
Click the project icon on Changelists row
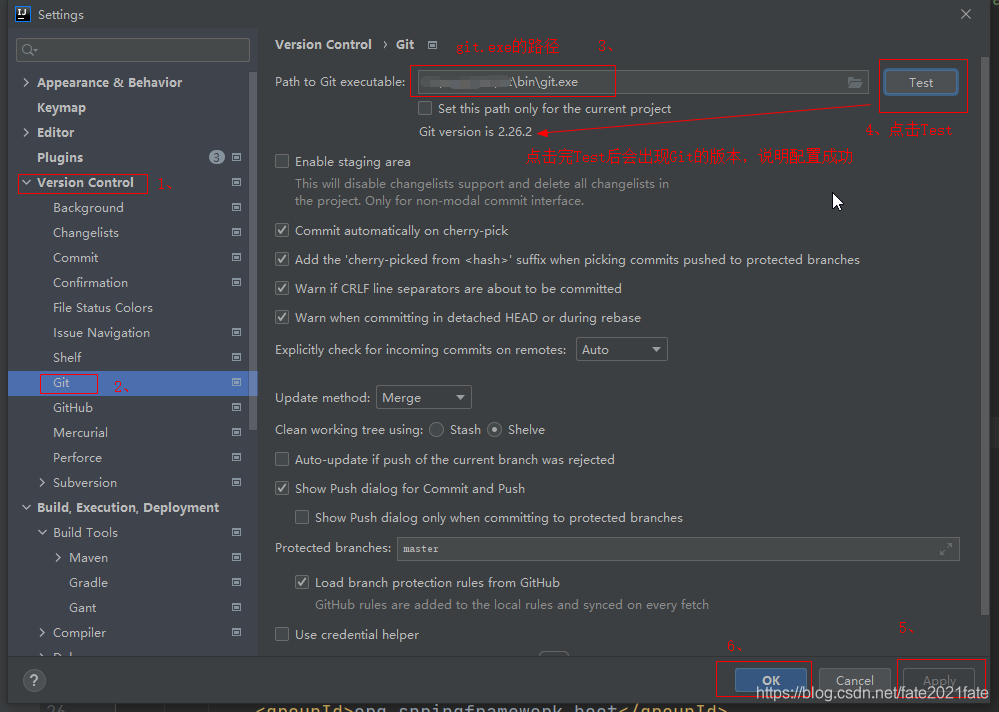pos(236,232)
